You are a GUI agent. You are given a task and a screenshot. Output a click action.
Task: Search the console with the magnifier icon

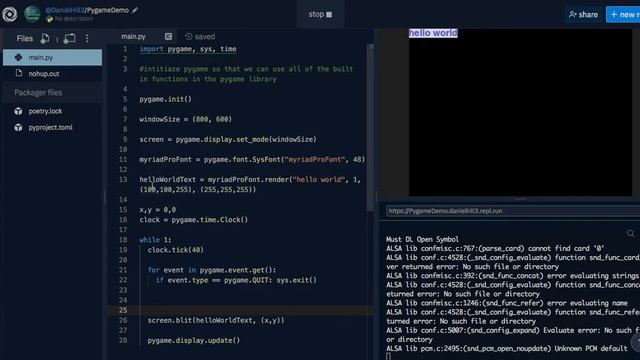[x=630, y=233]
